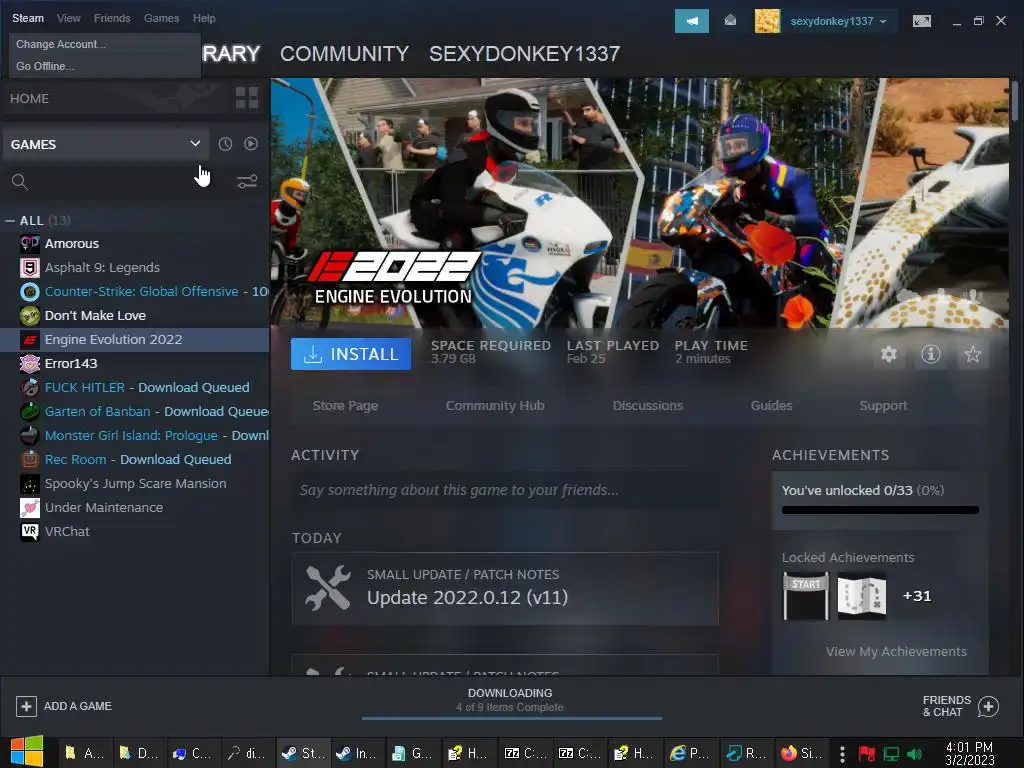
Task: Click the activity status input field
Action: tap(505, 490)
